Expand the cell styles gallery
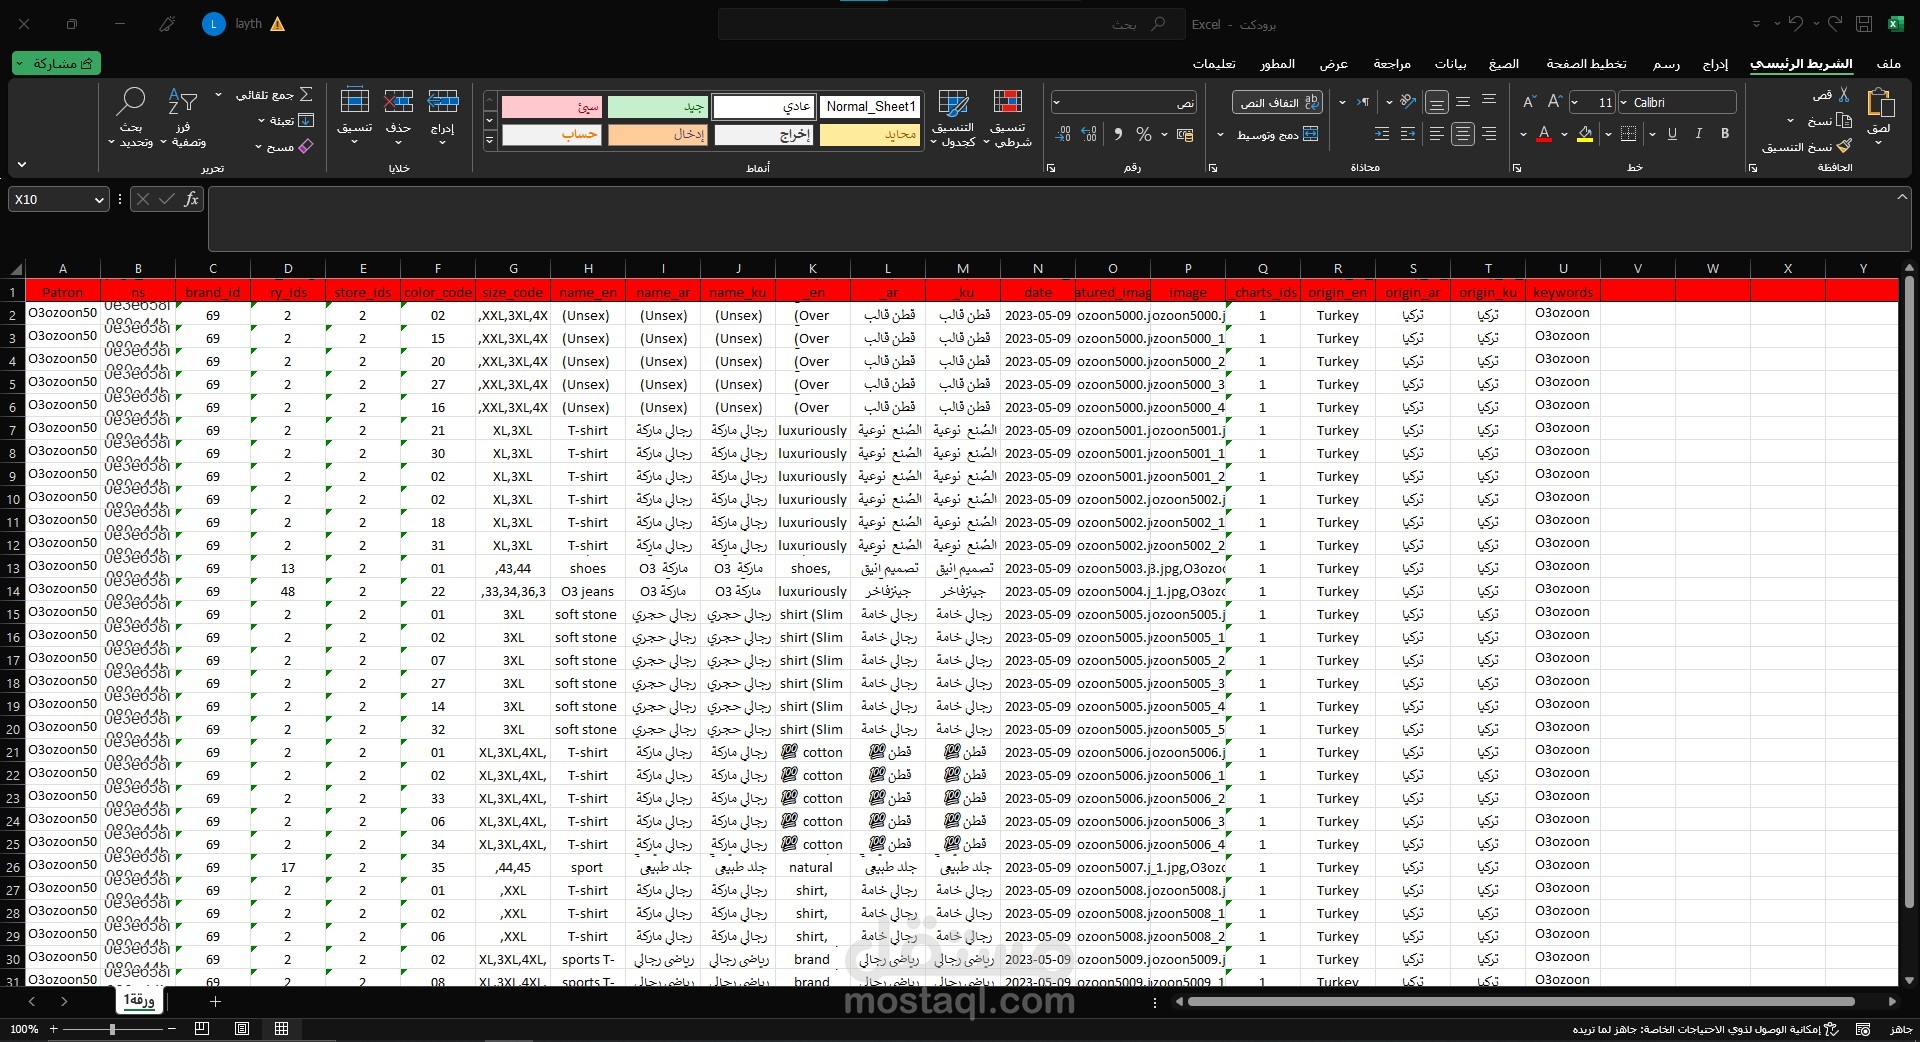This screenshot has width=1920, height=1042. click(490, 141)
